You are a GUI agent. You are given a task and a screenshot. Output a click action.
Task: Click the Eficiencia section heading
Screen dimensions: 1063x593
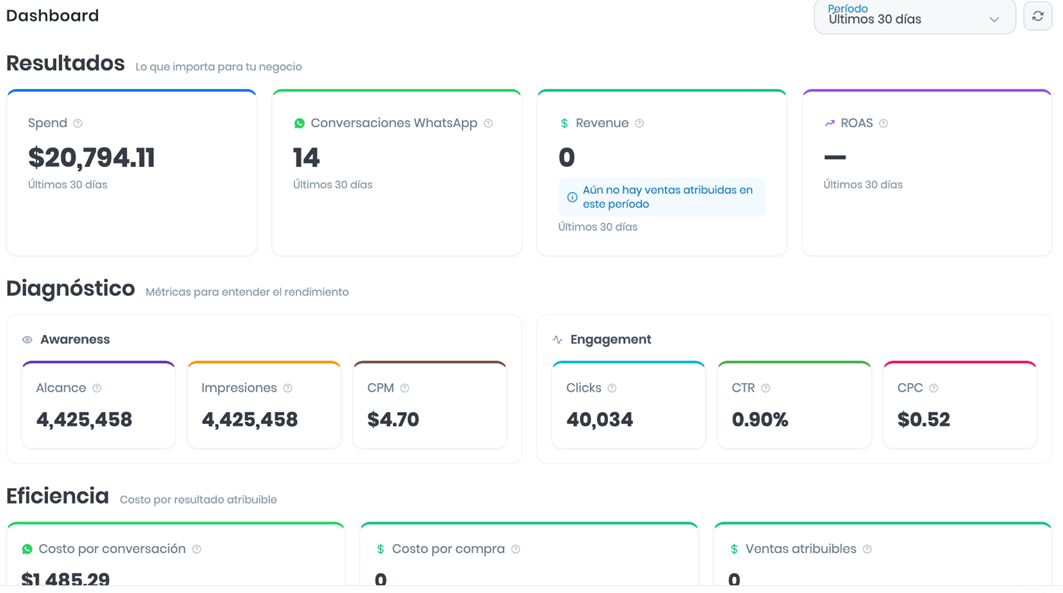(x=58, y=496)
